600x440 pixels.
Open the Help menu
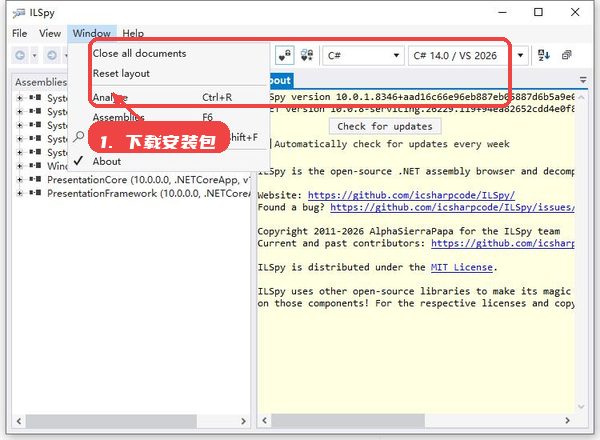[133, 34]
